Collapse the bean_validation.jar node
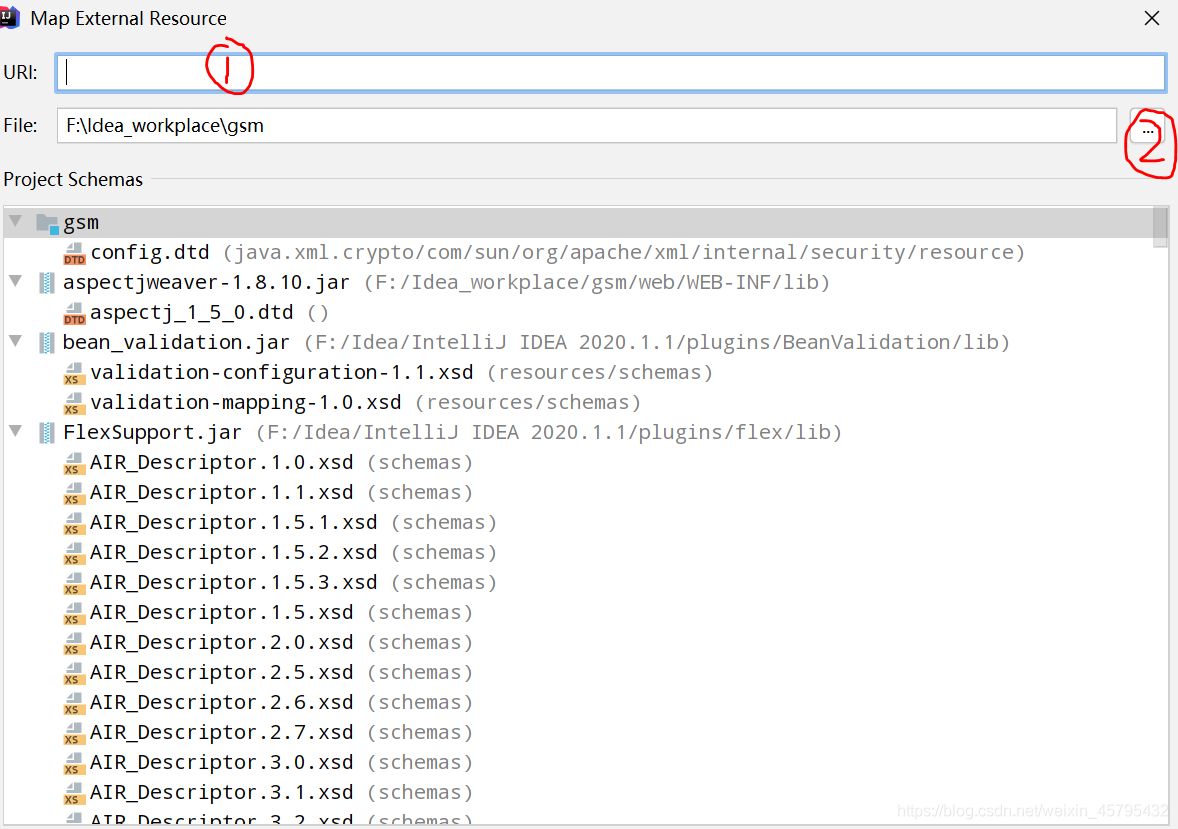This screenshot has height=829, width=1178. pos(14,342)
